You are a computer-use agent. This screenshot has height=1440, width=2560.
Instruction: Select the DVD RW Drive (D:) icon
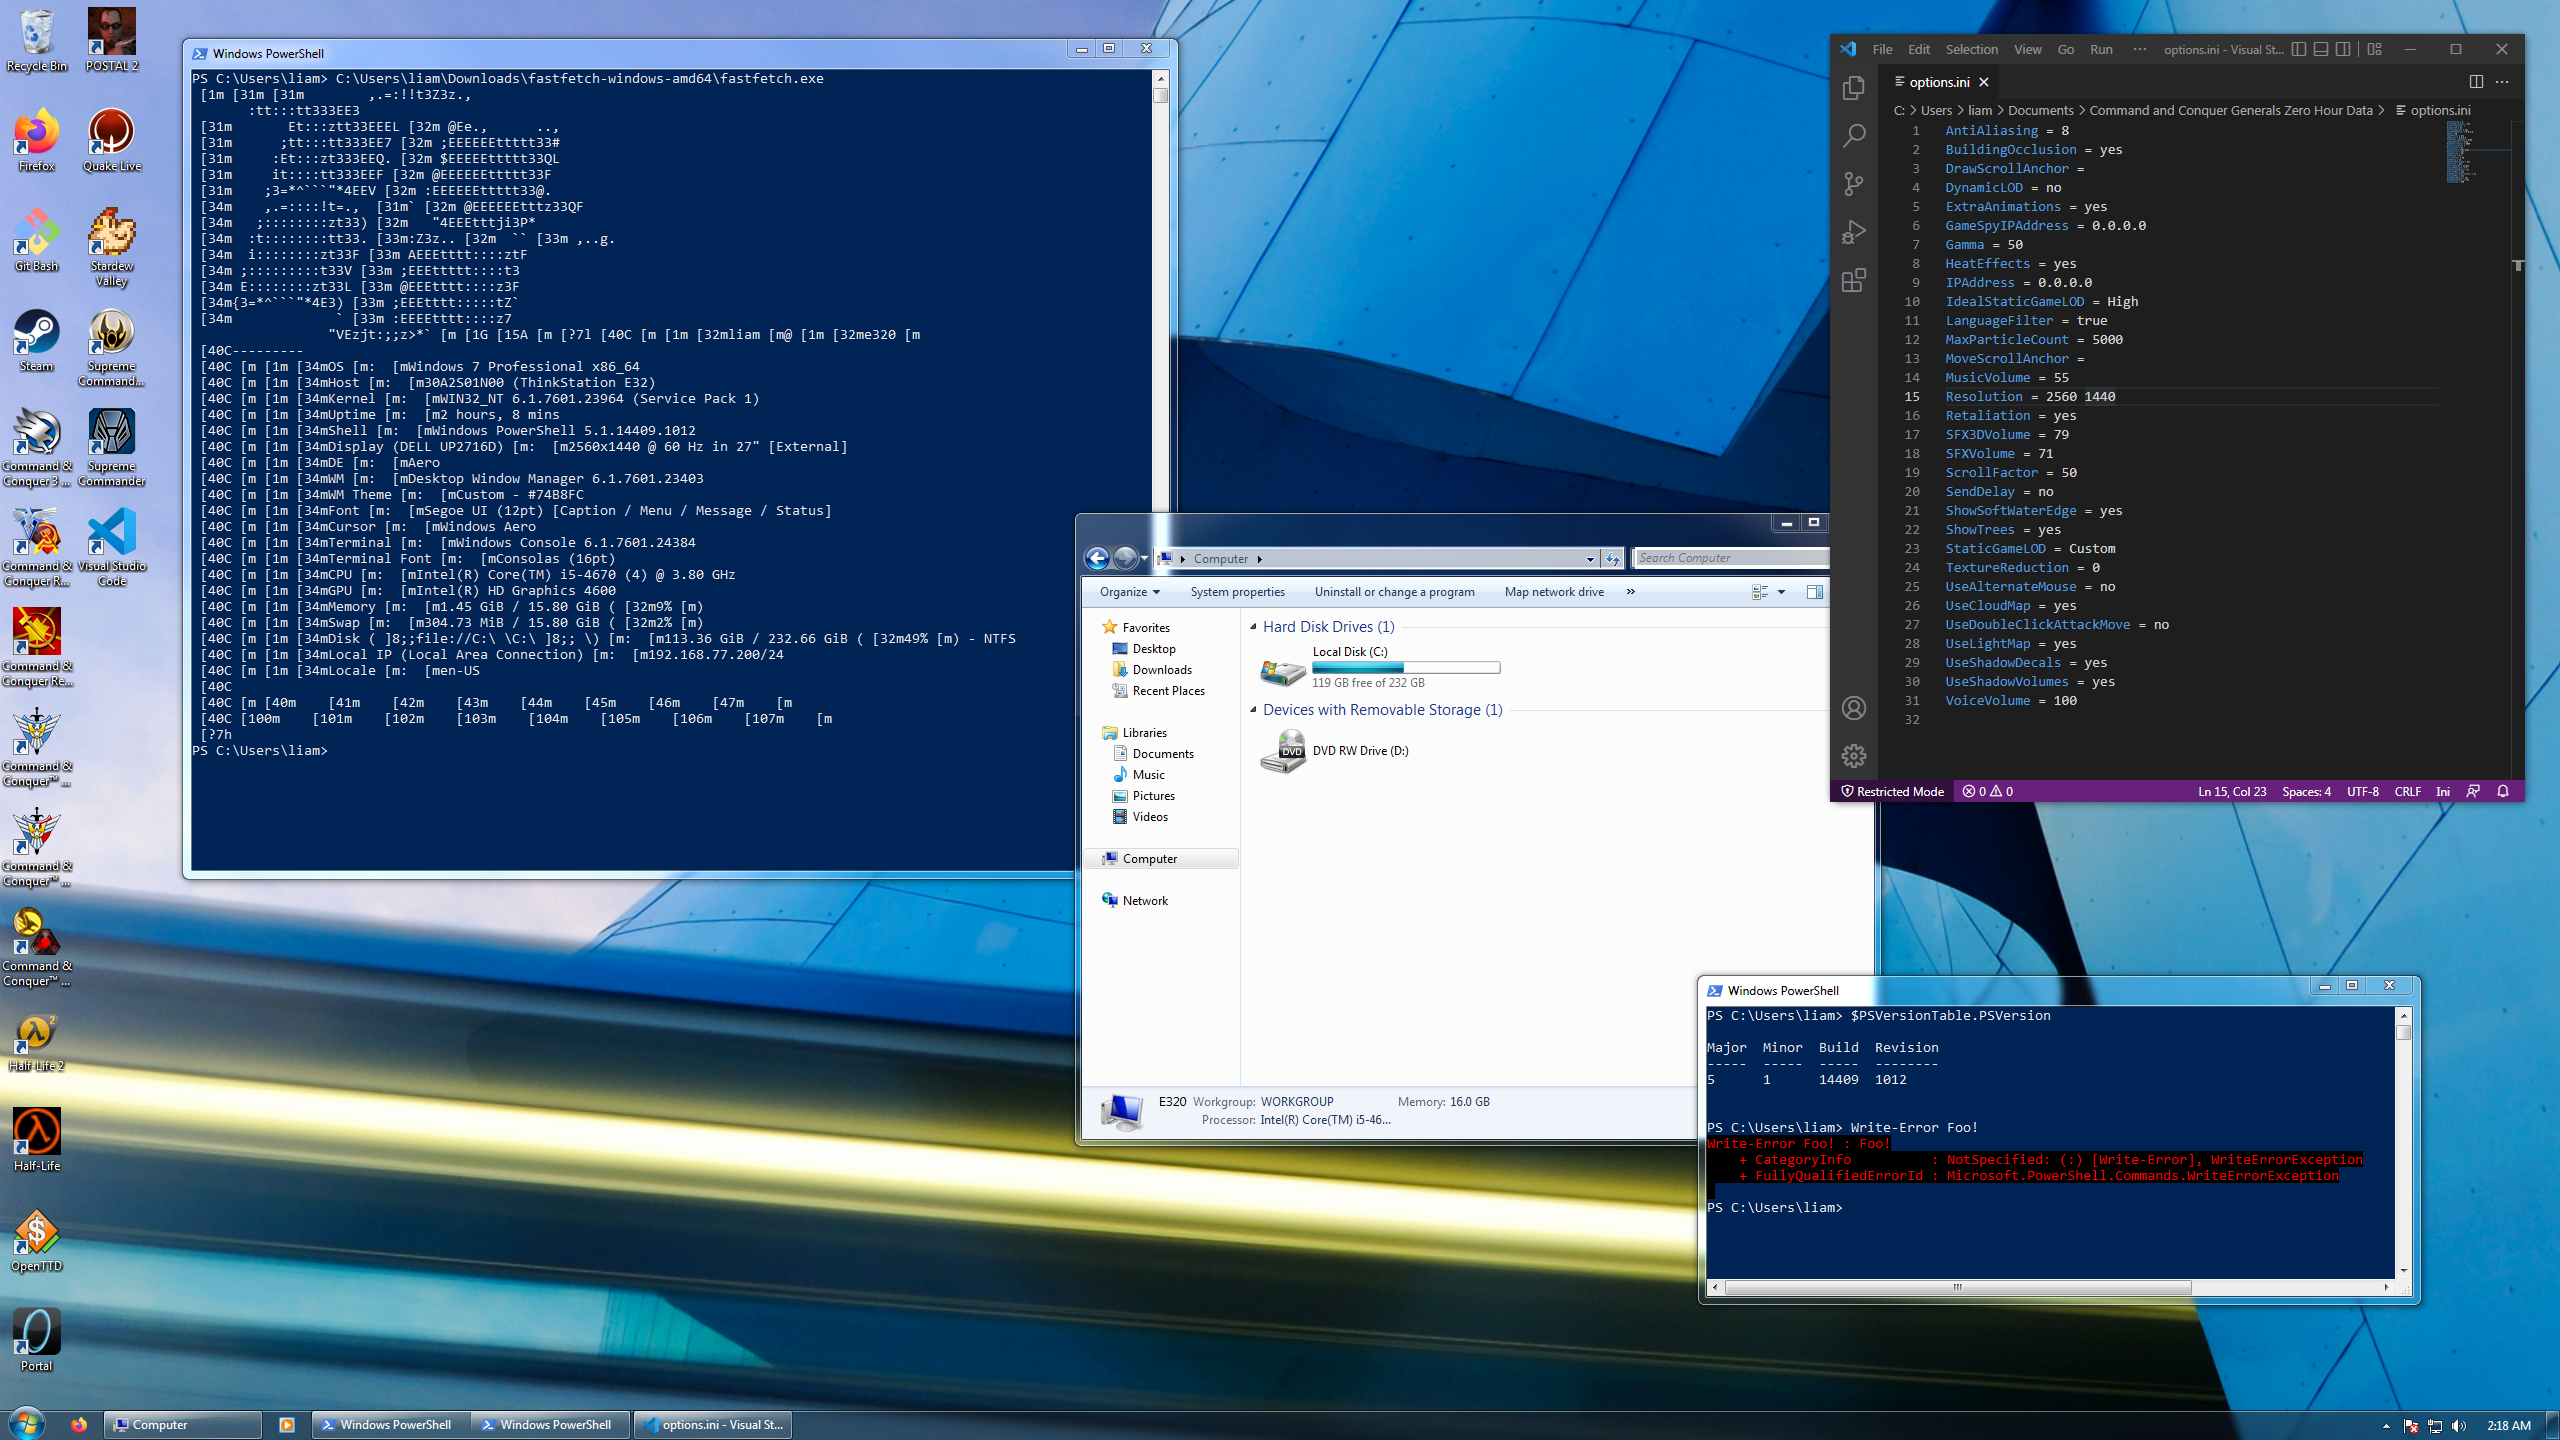(1282, 751)
